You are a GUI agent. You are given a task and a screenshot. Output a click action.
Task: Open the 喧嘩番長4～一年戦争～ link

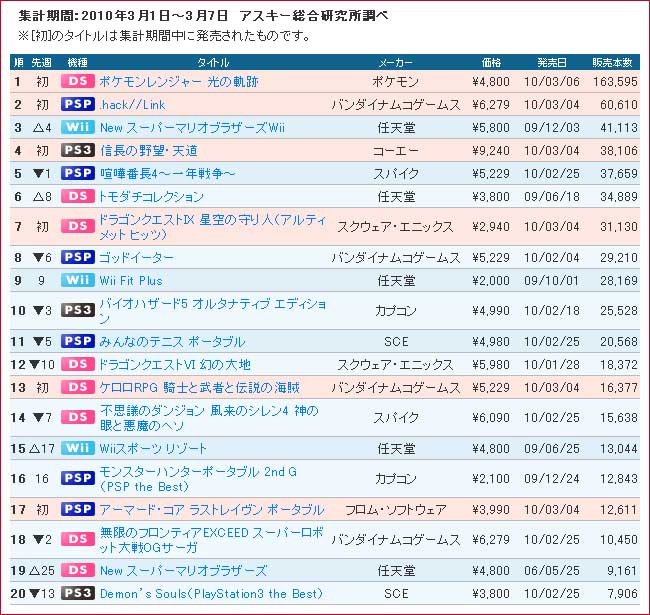[167, 173]
